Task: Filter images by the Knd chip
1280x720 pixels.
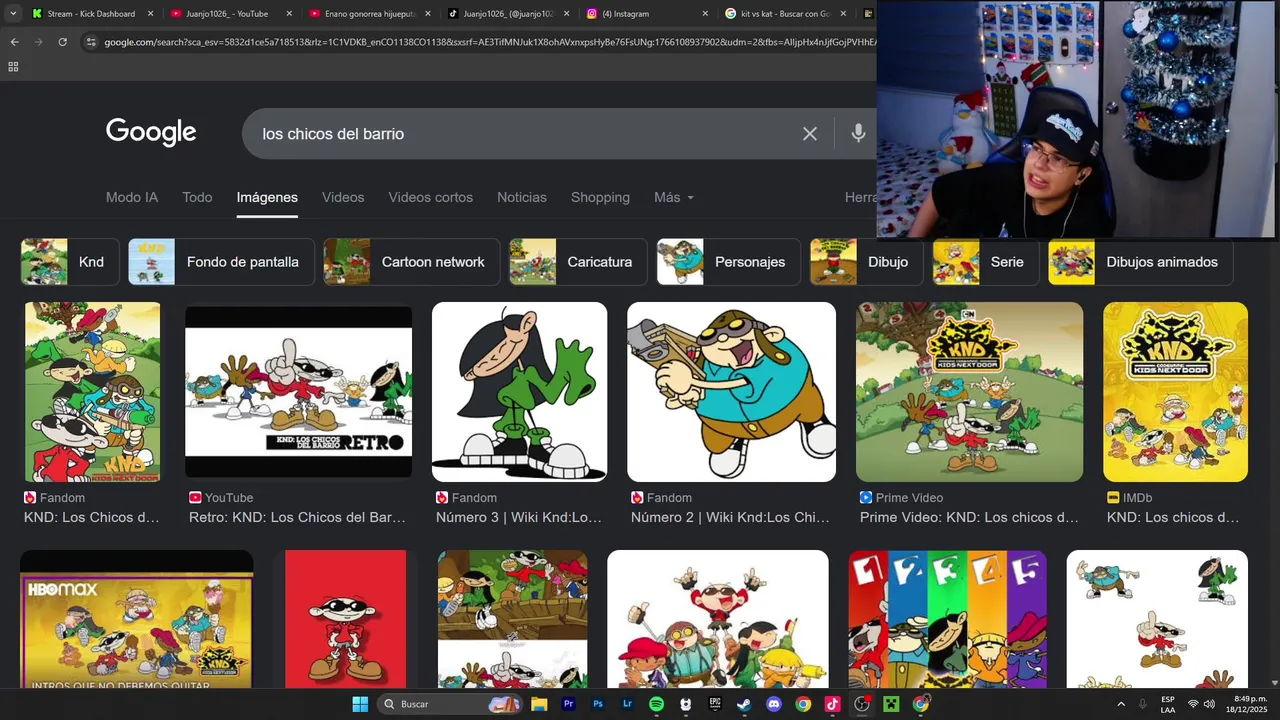Action: pos(70,262)
